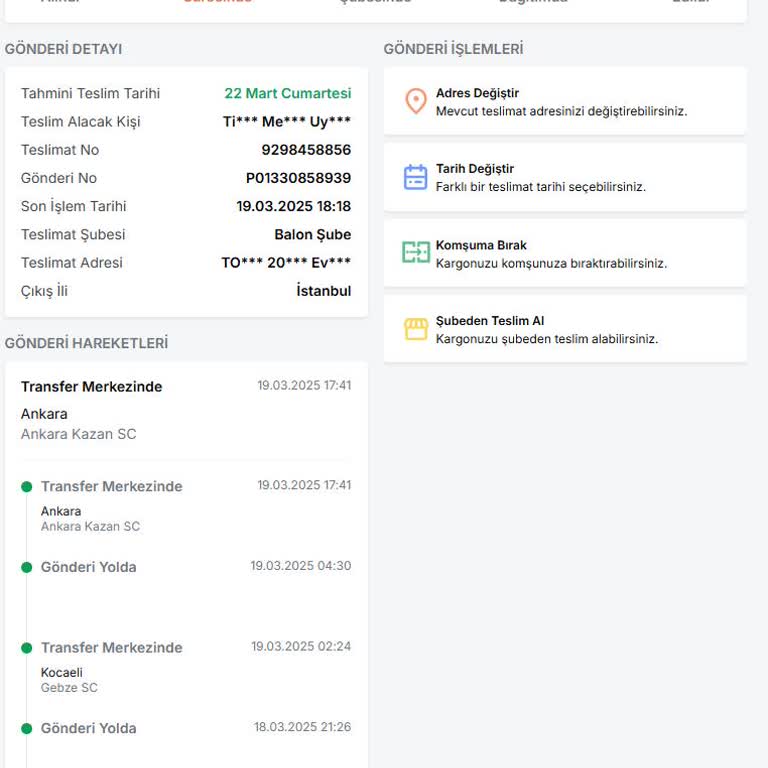Click Son İşlem Tarihi 19.03.2025 18:18
The width and height of the screenshot is (768, 768).
293,206
